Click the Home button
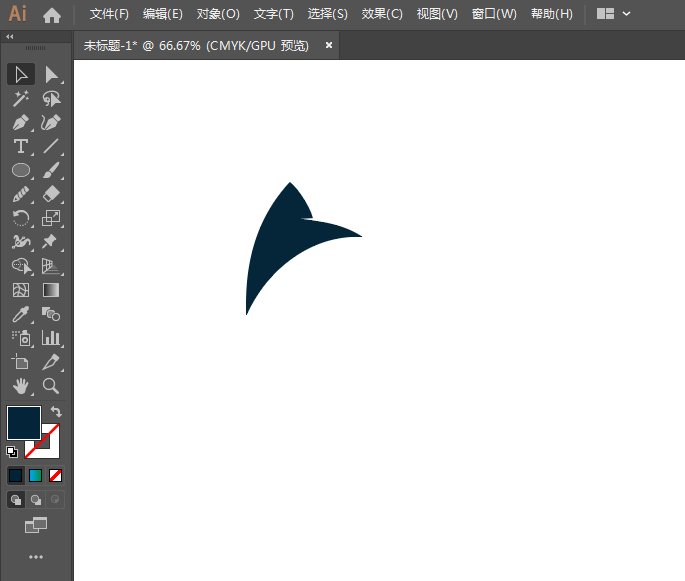 (x=52, y=14)
